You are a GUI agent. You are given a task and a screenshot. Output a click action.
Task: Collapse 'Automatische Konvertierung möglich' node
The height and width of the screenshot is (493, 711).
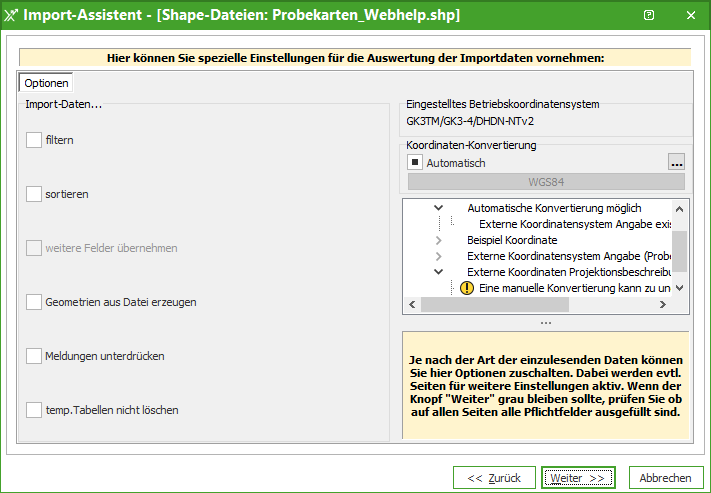[x=438, y=208]
